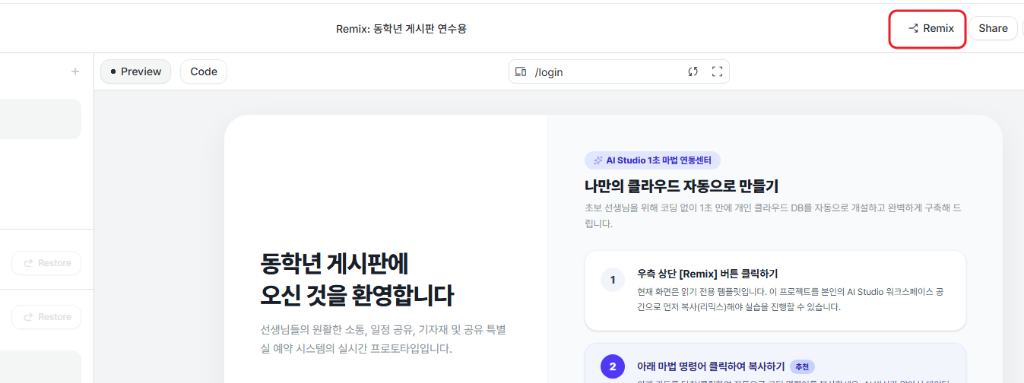Click the step number 1 circle

613,280
